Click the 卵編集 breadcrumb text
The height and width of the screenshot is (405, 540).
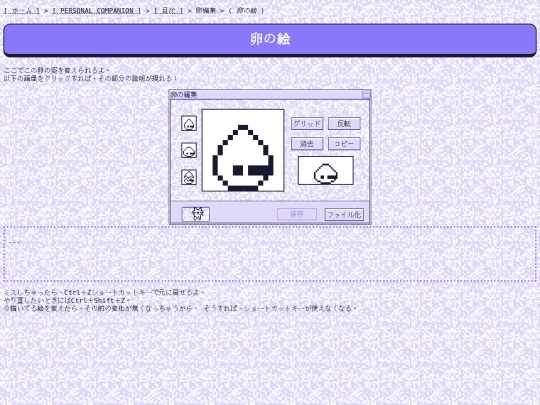(206, 11)
